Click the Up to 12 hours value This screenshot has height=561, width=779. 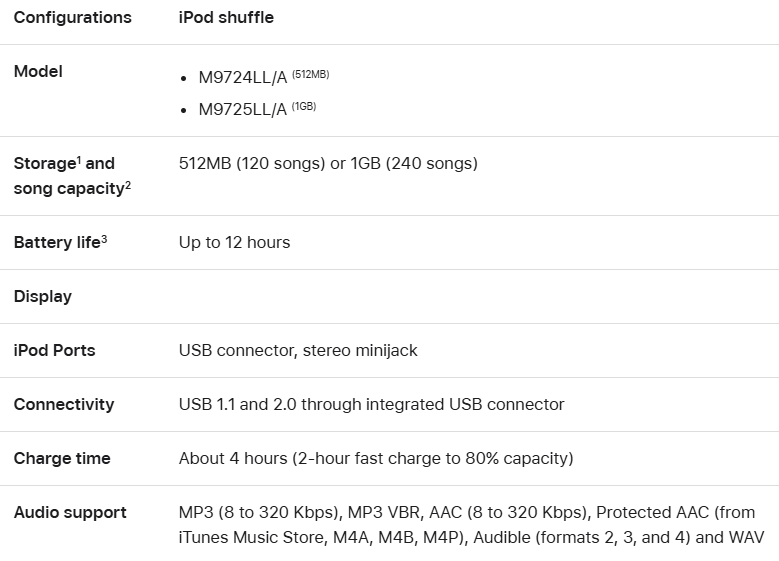point(234,242)
